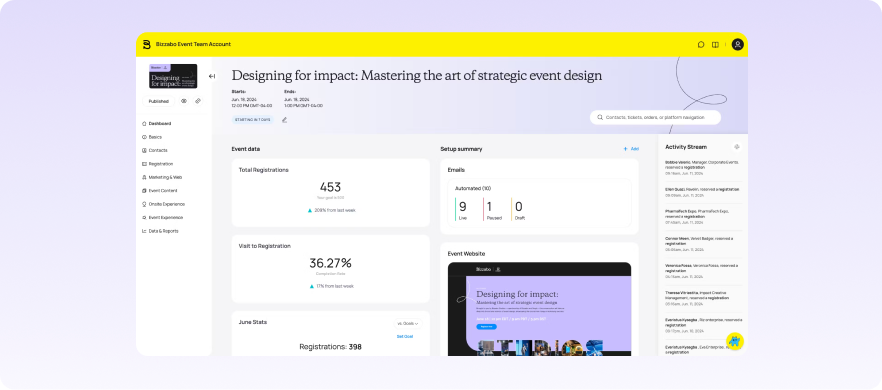Viewport: 882px width, 390px height.
Task: Open Registration in the sidebar
Action: click(x=158, y=164)
